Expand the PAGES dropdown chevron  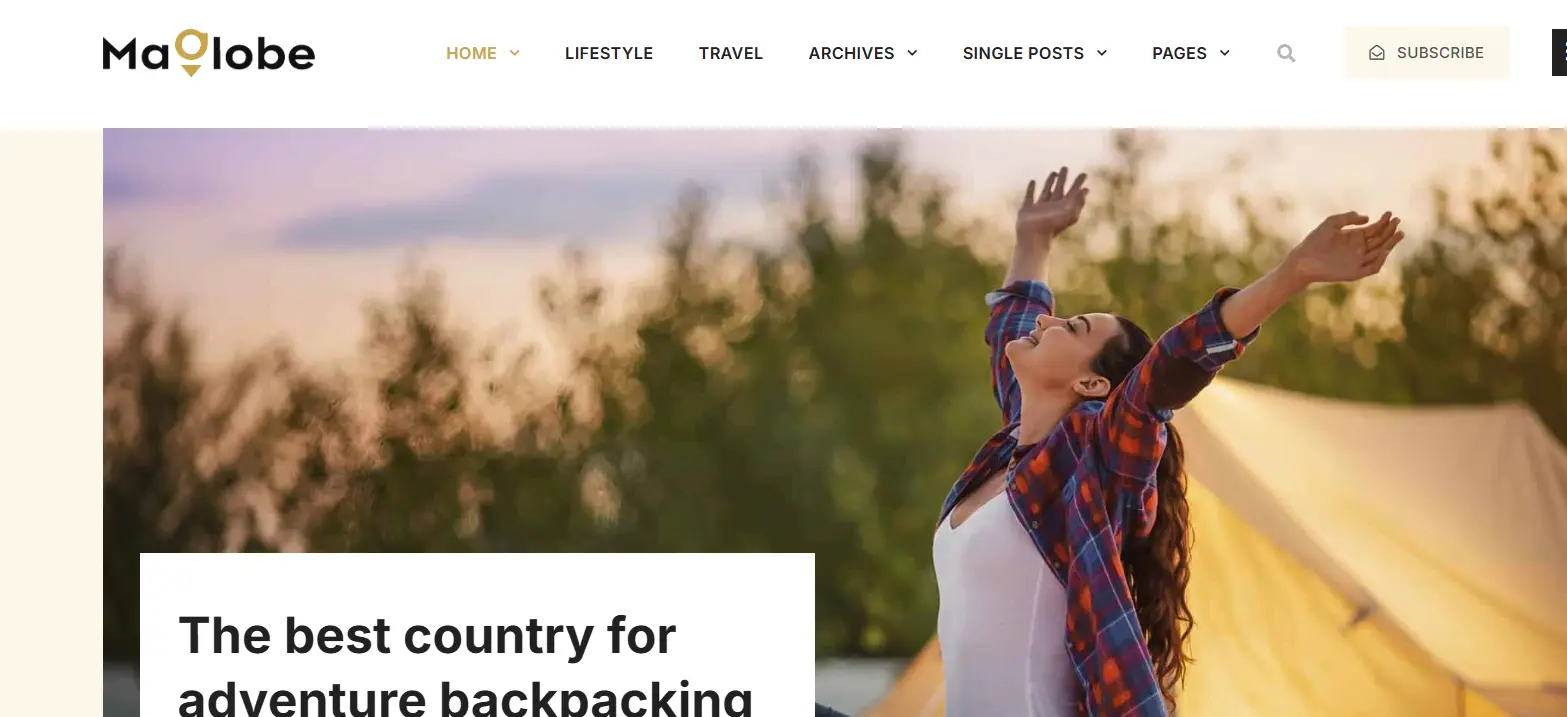[1225, 53]
